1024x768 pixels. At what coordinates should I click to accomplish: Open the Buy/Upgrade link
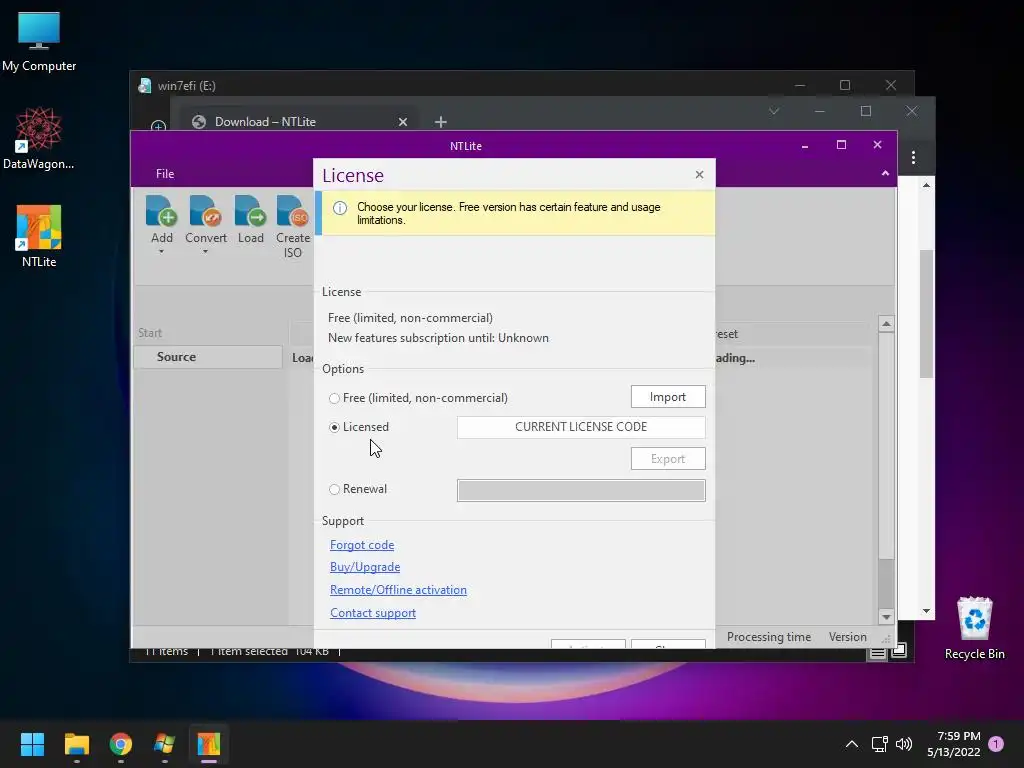[x=365, y=568]
